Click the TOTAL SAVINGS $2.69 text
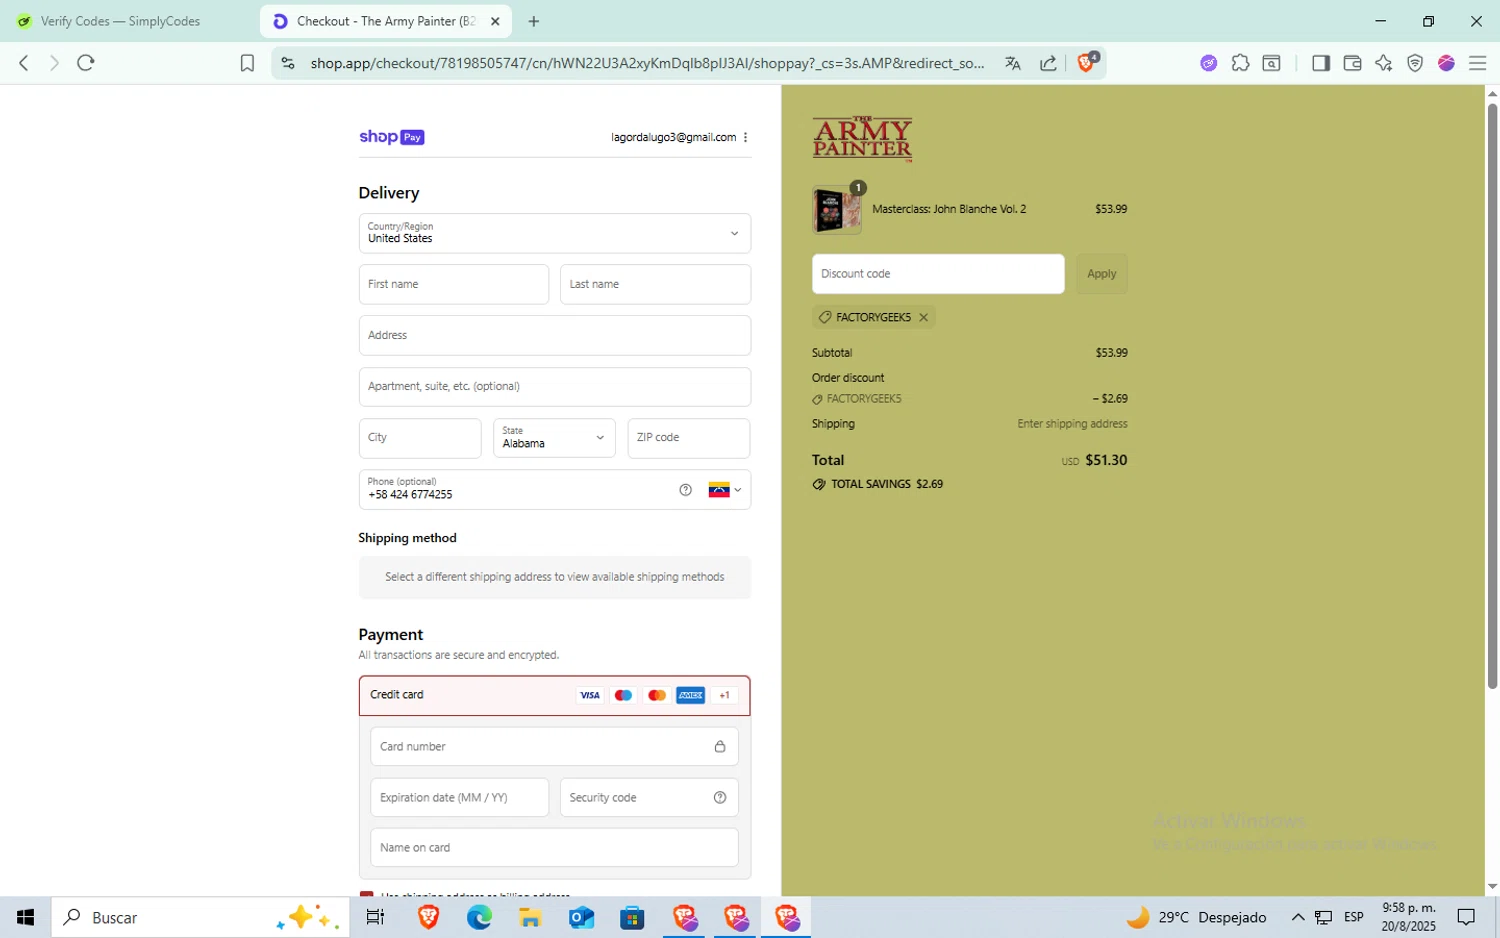This screenshot has height=938, width=1500. (887, 484)
